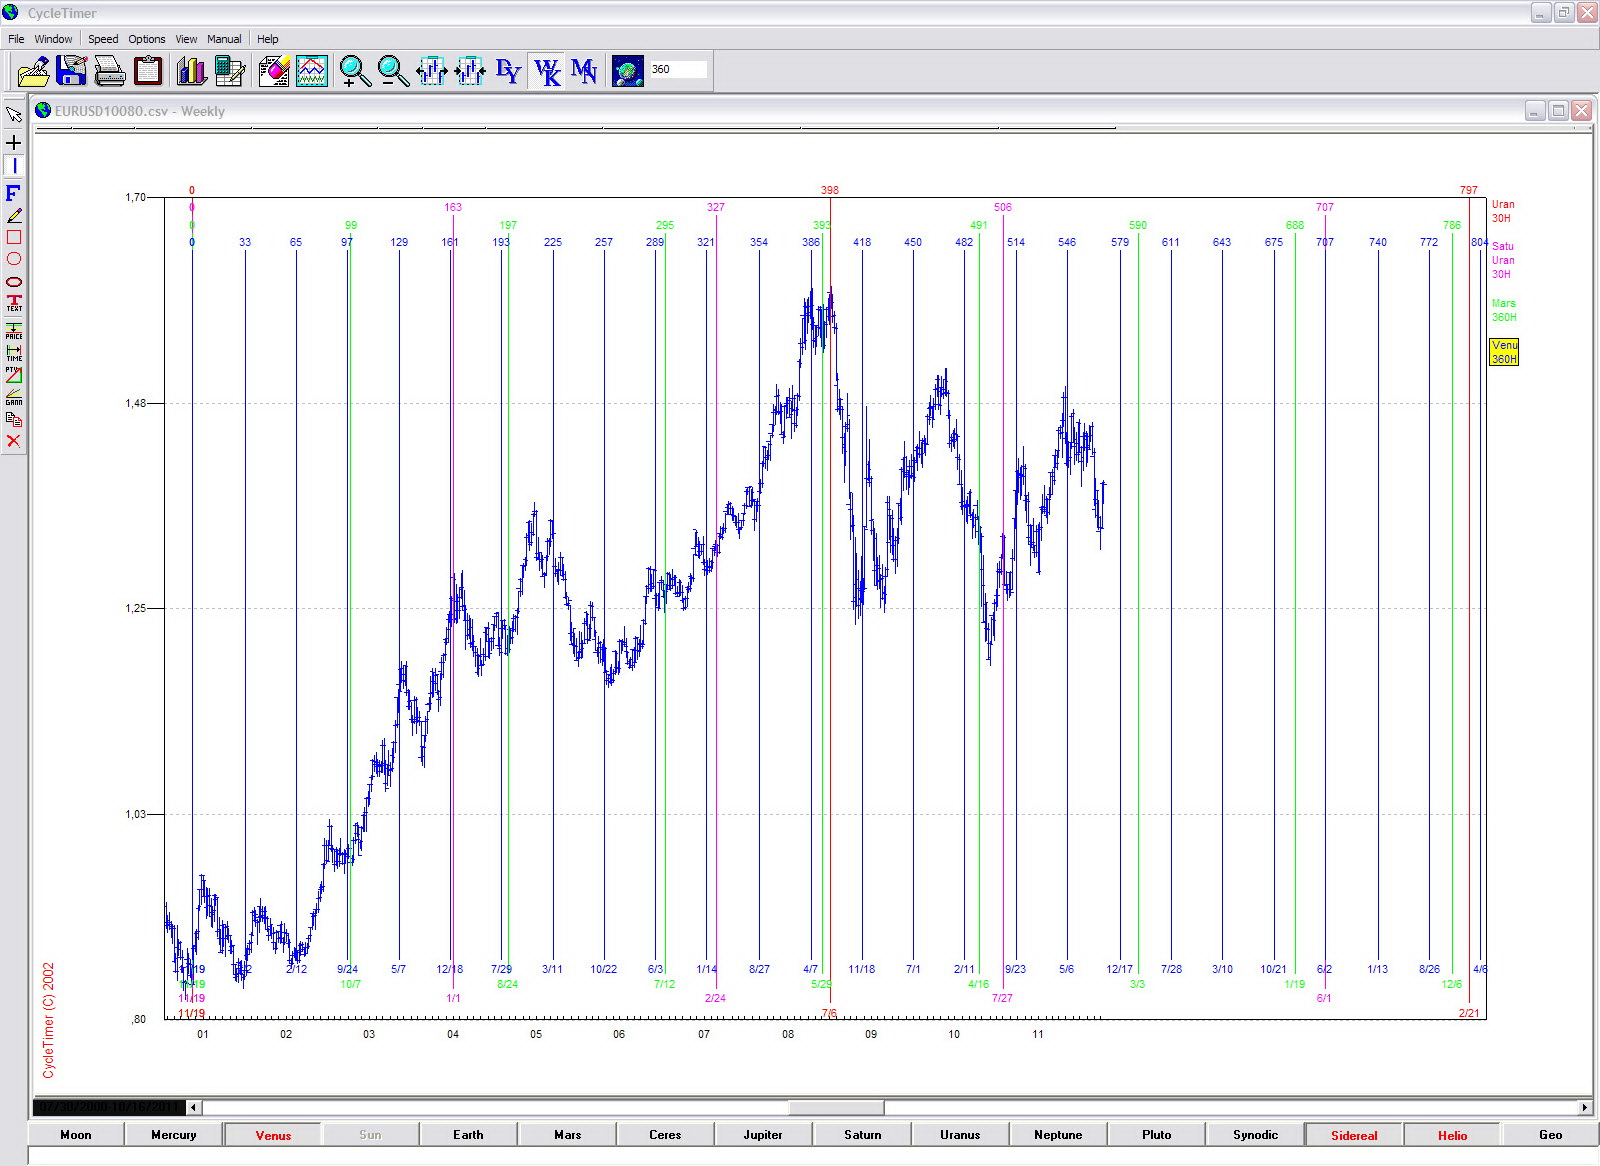Select the Price measurement tool
This screenshot has height=1166, width=1600.
14,331
